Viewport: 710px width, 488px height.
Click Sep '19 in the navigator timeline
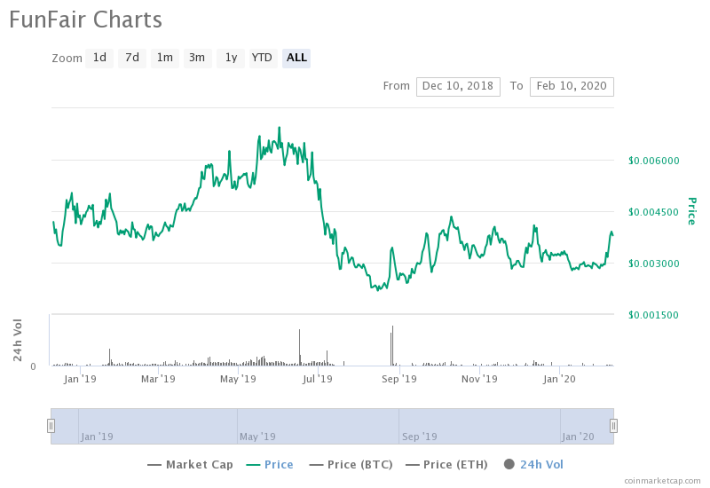coord(419,437)
